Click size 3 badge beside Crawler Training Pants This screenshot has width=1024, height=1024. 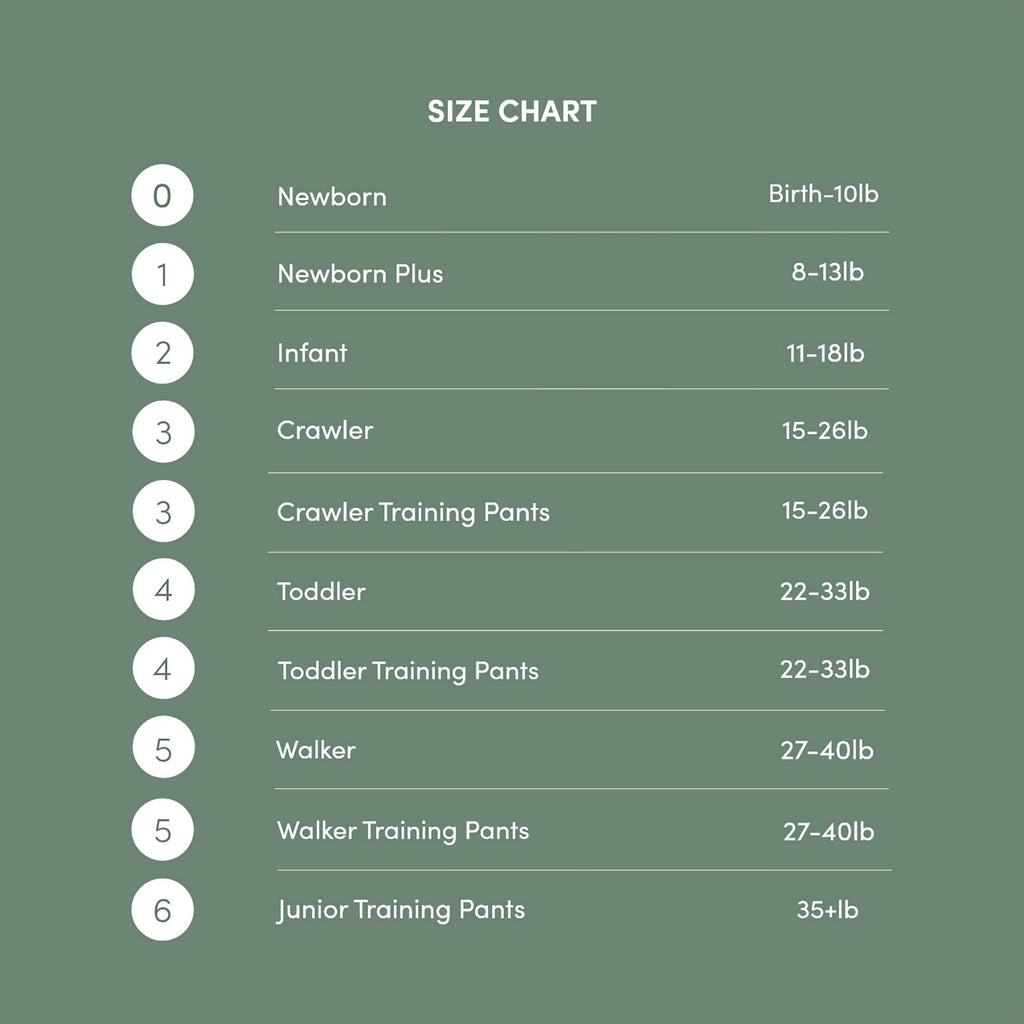[x=163, y=511]
